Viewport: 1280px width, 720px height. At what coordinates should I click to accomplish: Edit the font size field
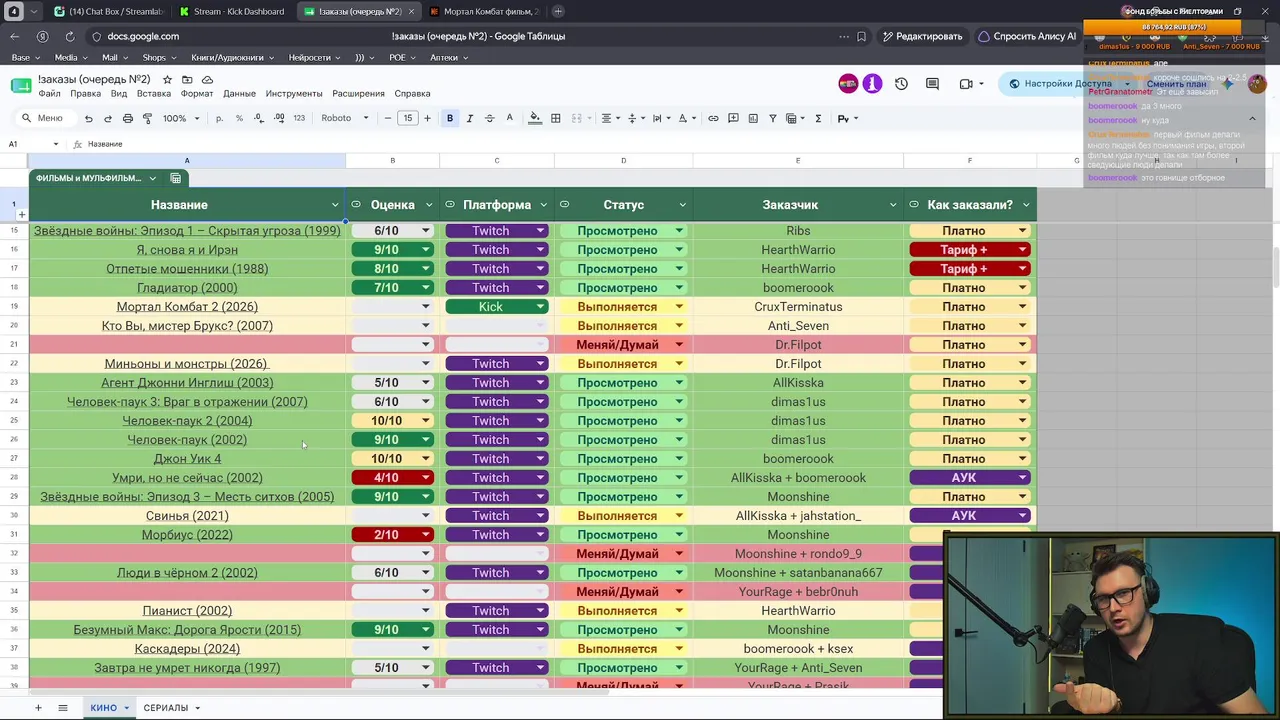tap(408, 118)
